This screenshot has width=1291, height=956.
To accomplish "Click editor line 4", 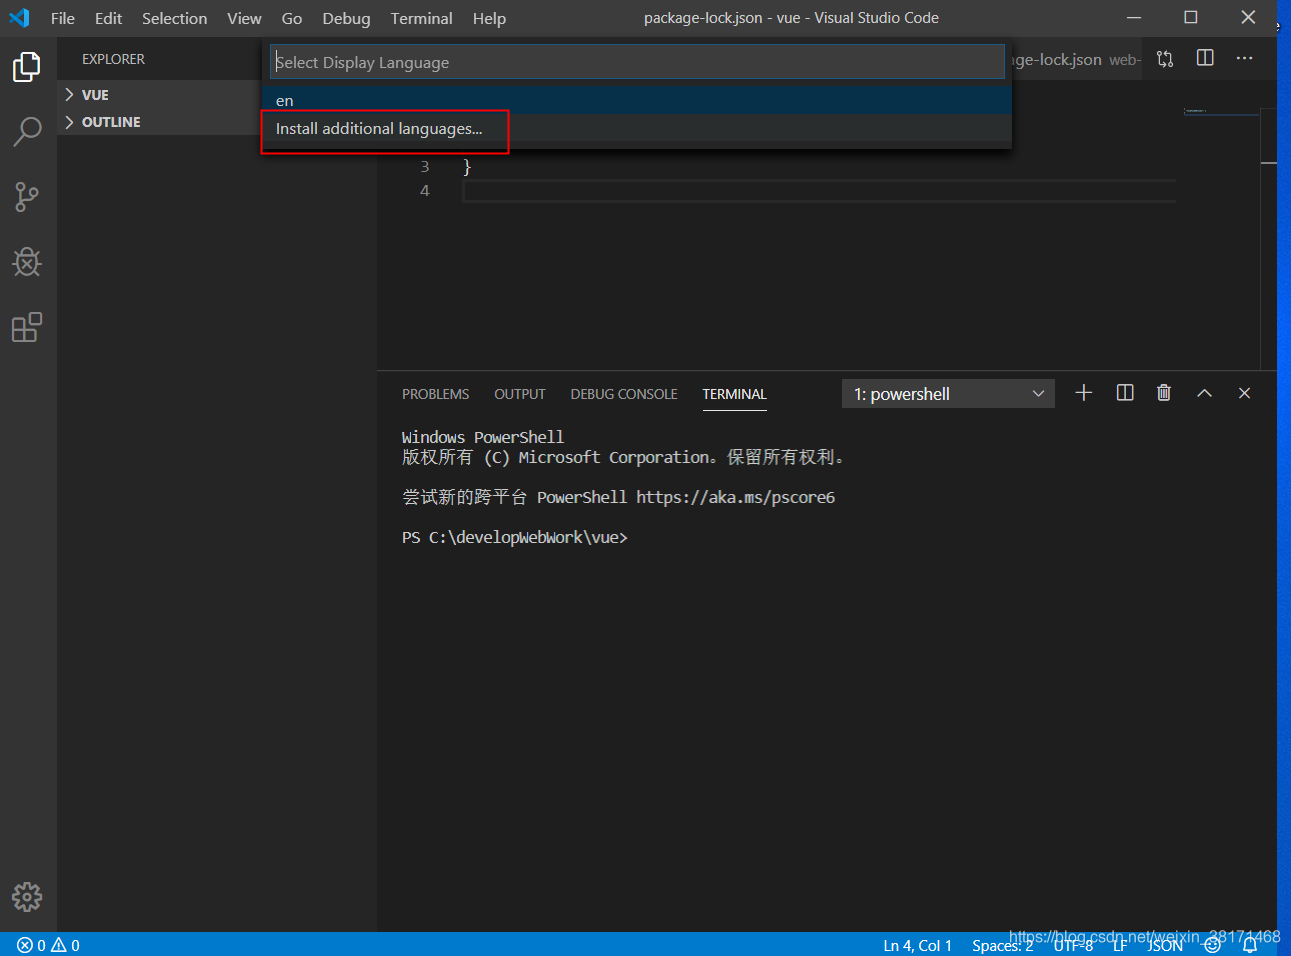I will tap(818, 191).
